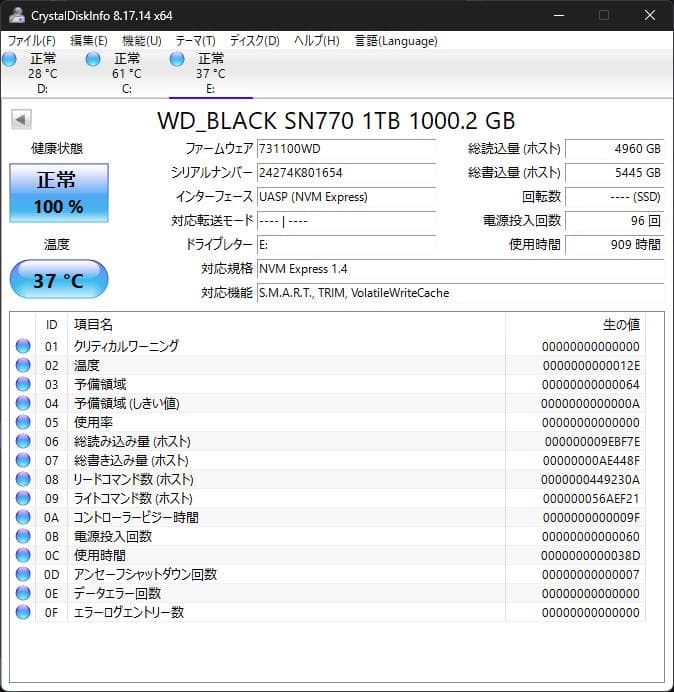Open the ディスク(D) menu
The width and height of the screenshot is (674, 692).
tap(255, 41)
